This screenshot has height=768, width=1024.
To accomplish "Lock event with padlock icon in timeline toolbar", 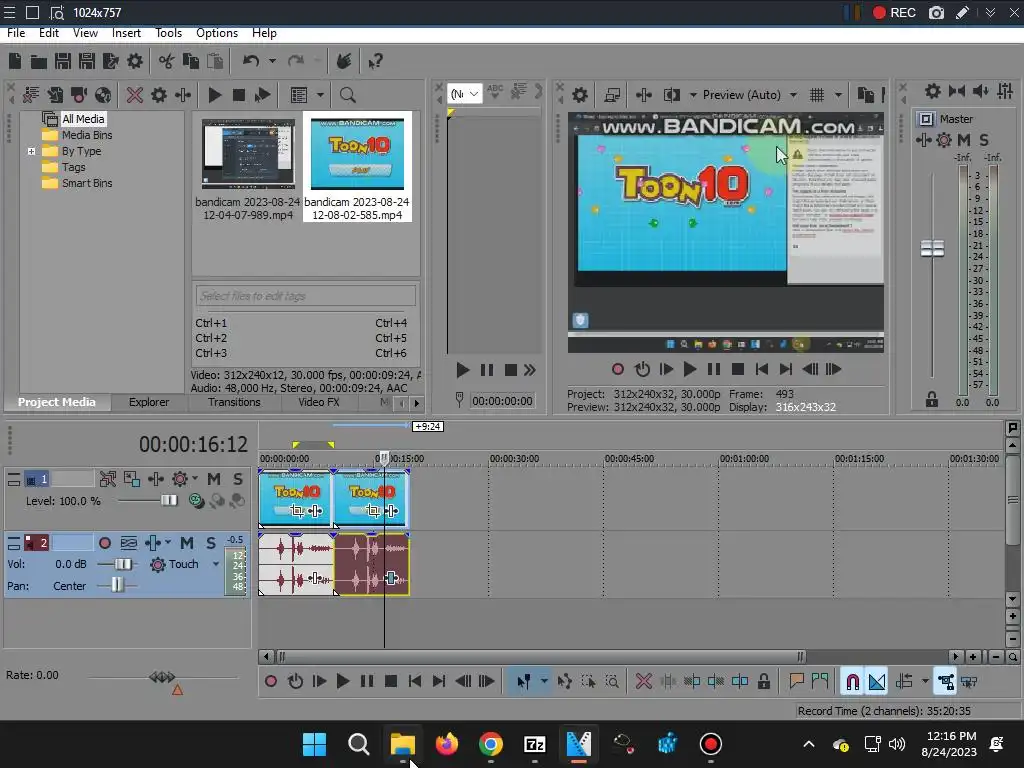I will [x=763, y=682].
